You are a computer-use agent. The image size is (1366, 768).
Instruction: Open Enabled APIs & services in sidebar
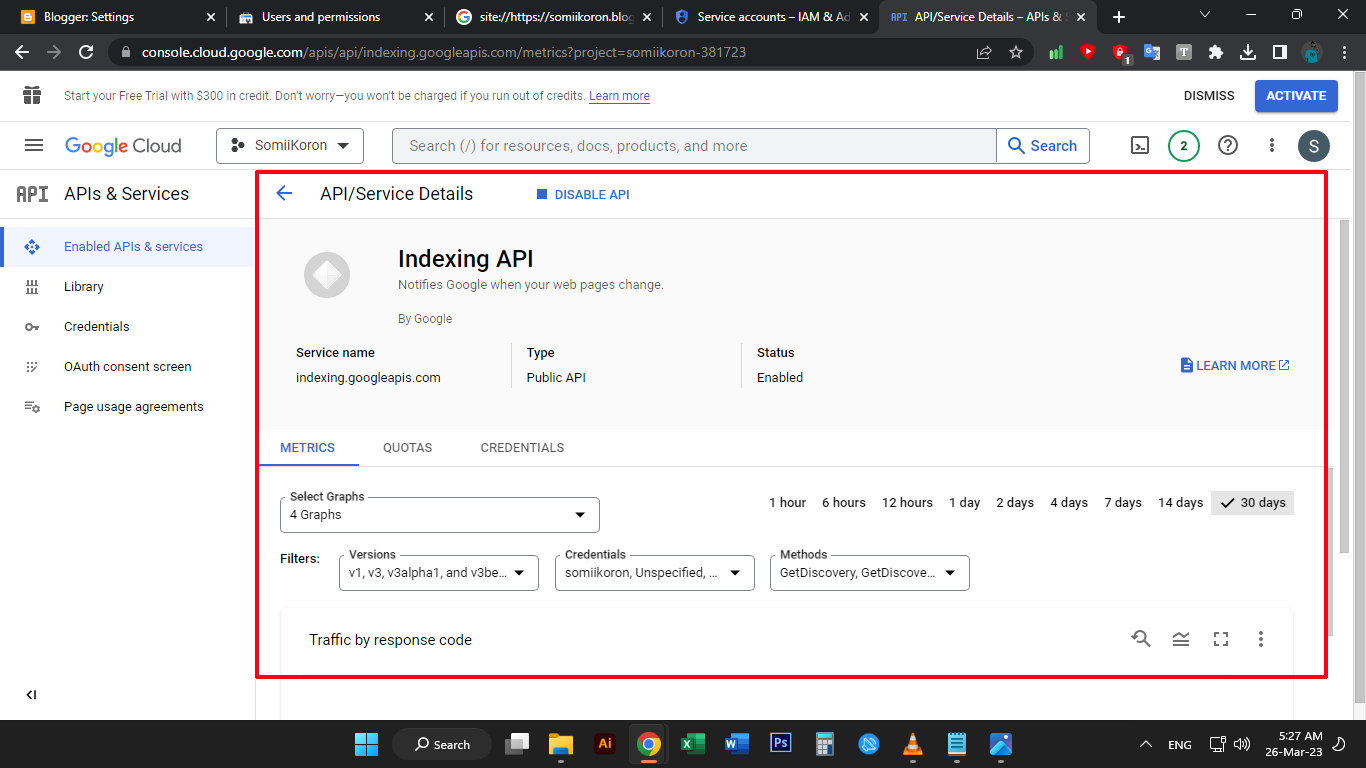coord(128,247)
